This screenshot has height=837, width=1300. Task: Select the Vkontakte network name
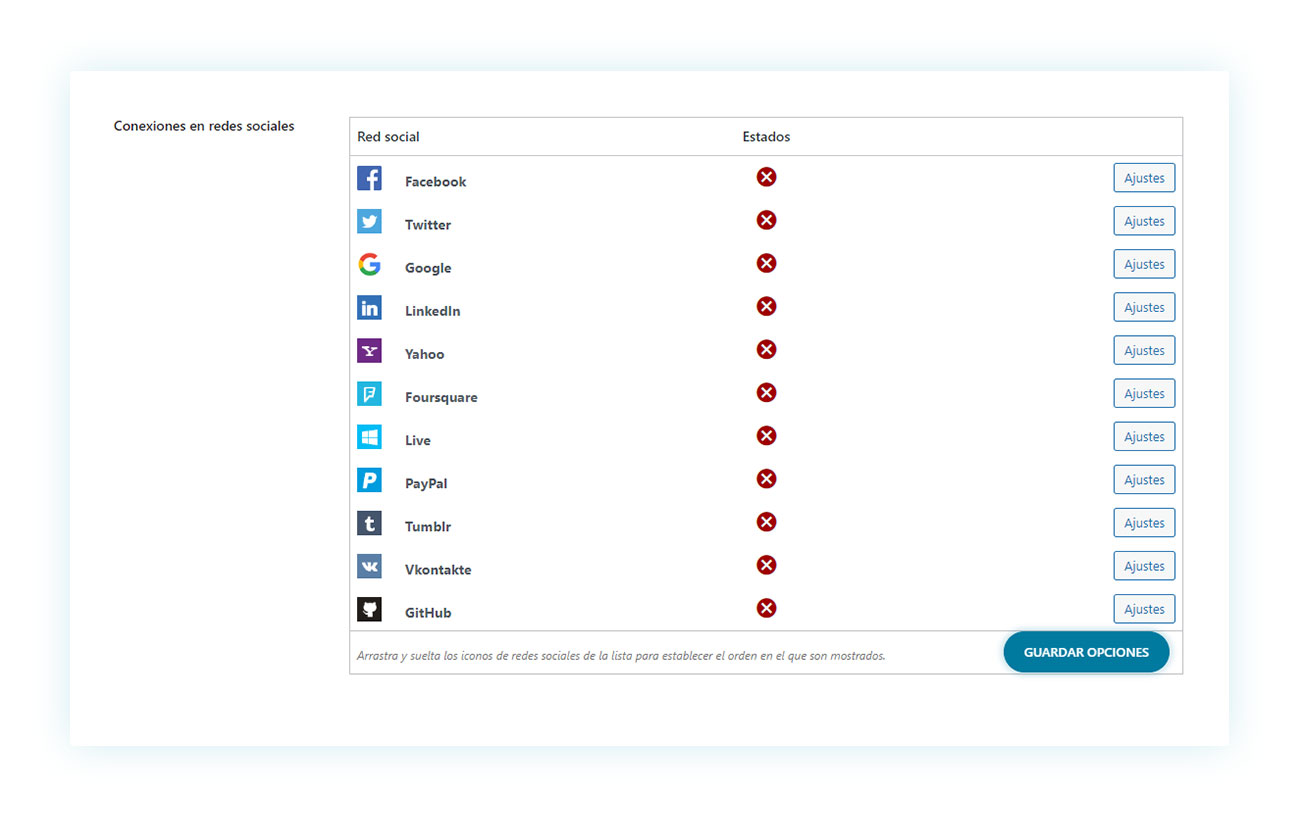click(x=438, y=569)
